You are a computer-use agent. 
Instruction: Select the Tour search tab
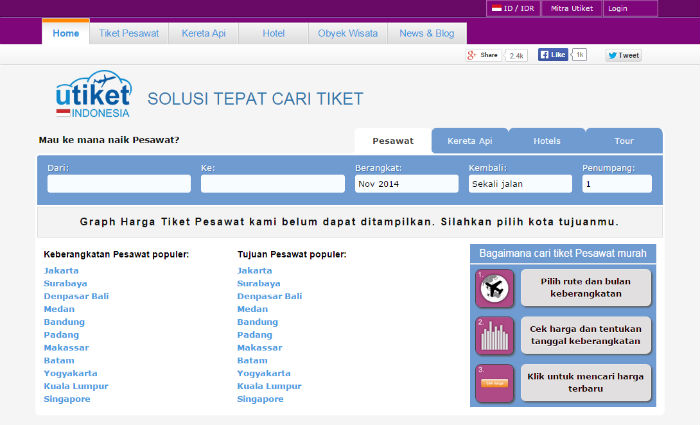pyautogui.click(x=624, y=141)
